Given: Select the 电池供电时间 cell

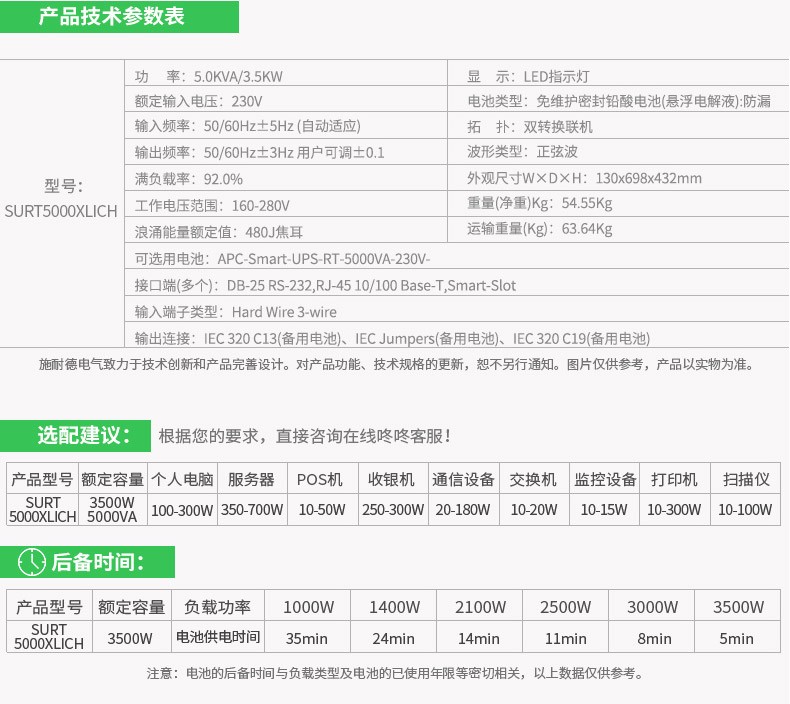Looking at the screenshot, I should [218, 638].
